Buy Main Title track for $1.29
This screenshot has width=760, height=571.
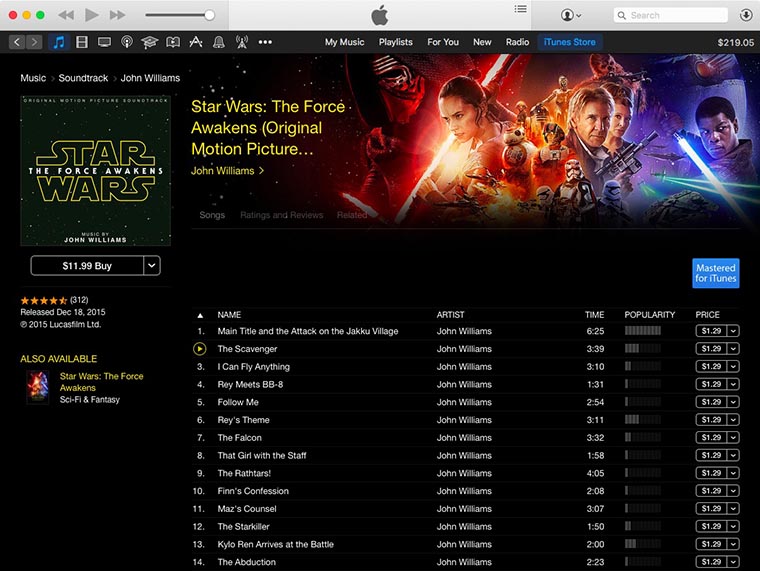[x=712, y=331]
